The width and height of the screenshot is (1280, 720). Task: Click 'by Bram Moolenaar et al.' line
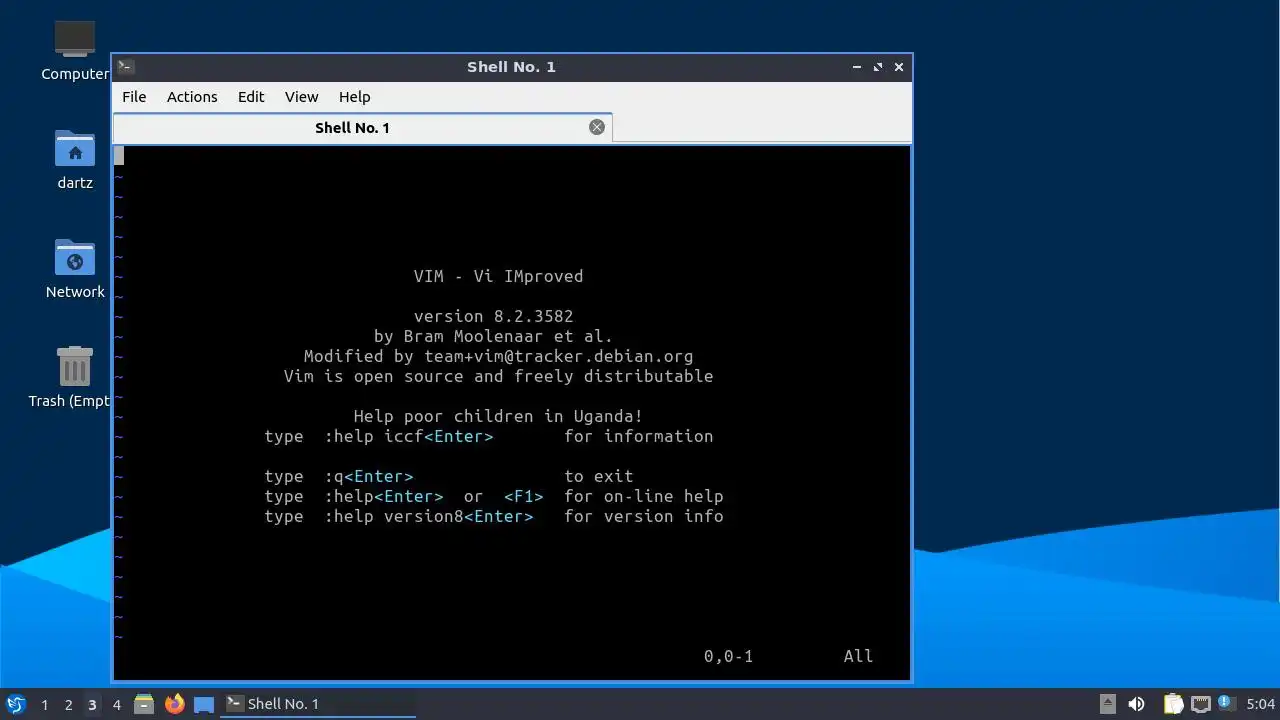coord(493,336)
